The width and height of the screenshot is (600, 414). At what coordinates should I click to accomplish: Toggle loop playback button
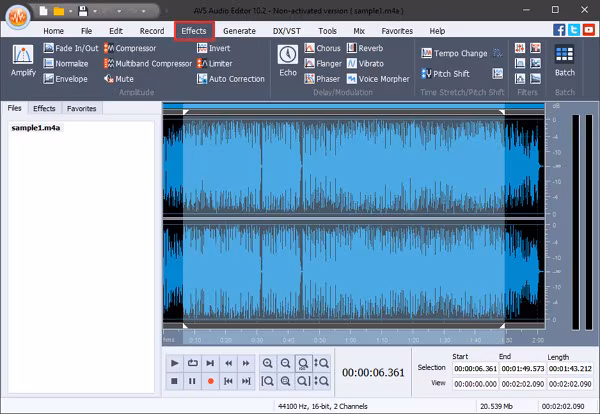[192, 363]
